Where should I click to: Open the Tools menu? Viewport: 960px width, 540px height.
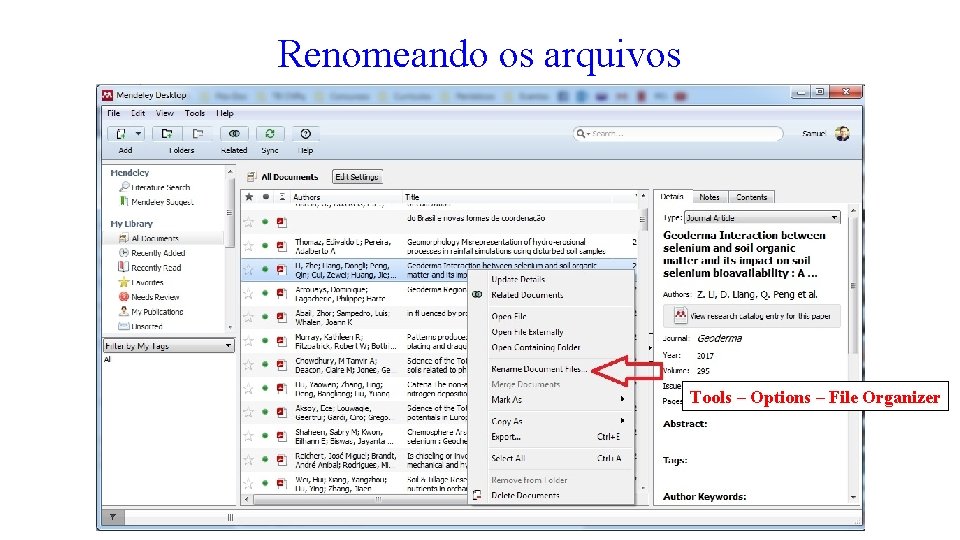(x=195, y=113)
